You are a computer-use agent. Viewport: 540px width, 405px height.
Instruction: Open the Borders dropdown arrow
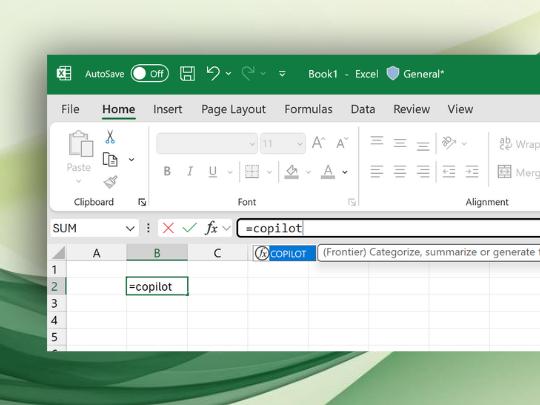click(x=269, y=172)
